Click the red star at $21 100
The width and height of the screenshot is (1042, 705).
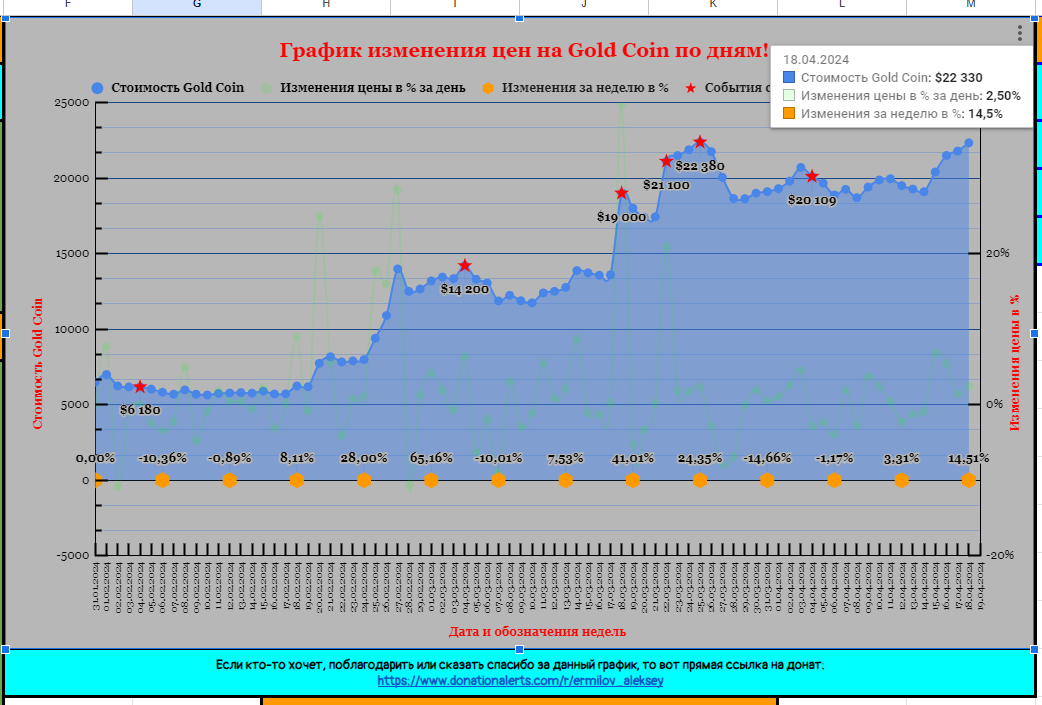[666, 161]
